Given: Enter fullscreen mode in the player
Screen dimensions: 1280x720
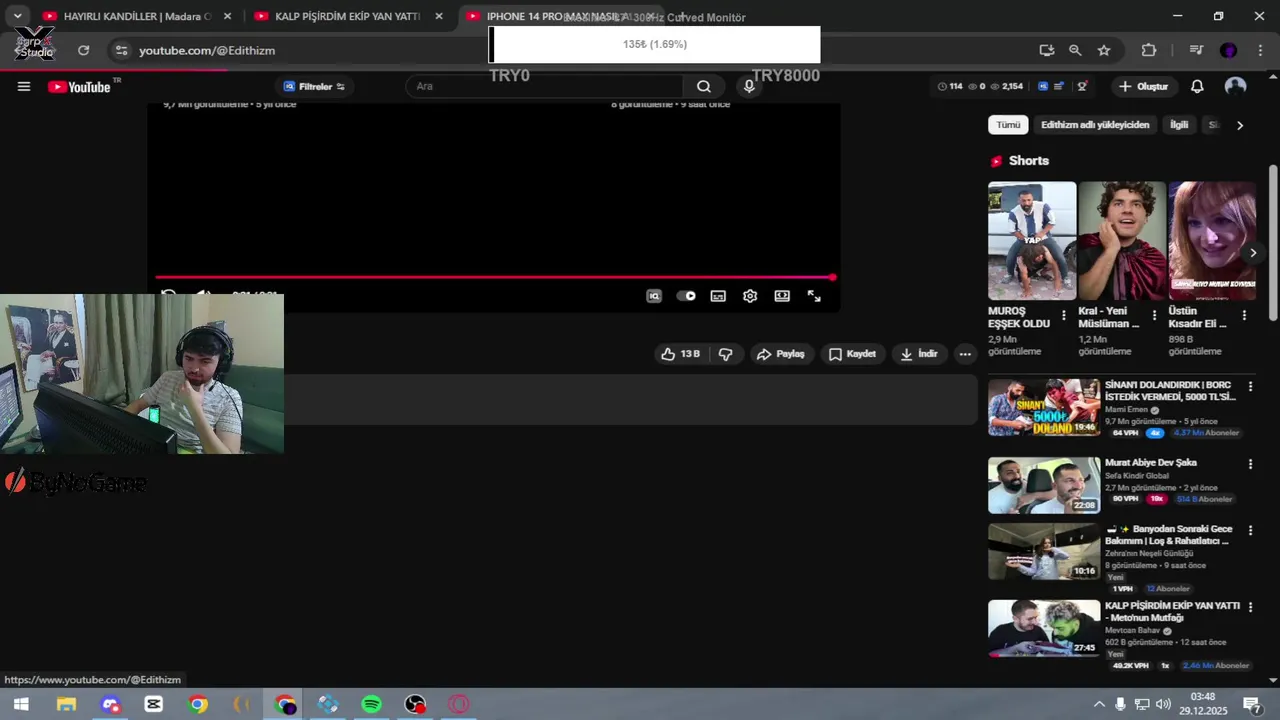Looking at the screenshot, I should tap(814, 296).
